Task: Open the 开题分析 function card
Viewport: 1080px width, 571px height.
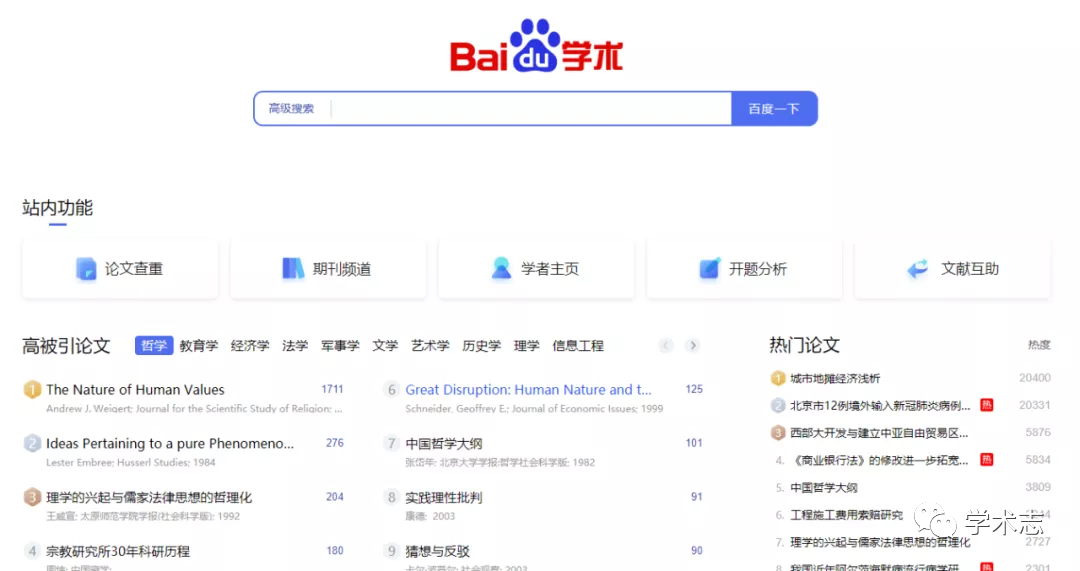Action: 744,269
